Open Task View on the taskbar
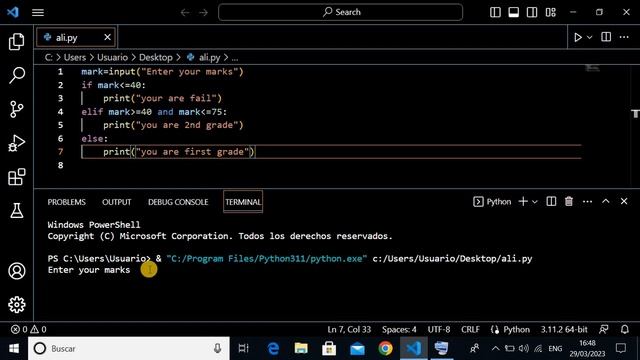The height and width of the screenshot is (360, 640). coord(244,349)
